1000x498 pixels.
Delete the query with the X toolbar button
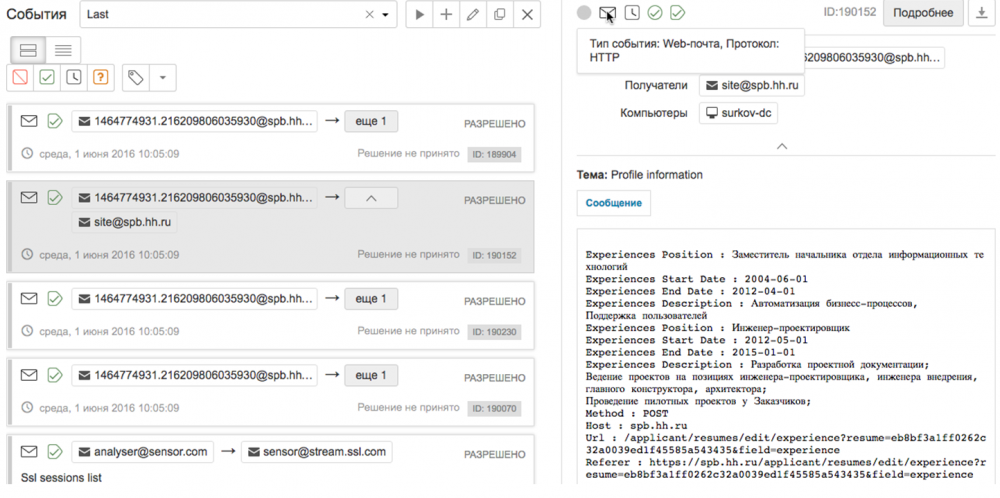click(527, 15)
